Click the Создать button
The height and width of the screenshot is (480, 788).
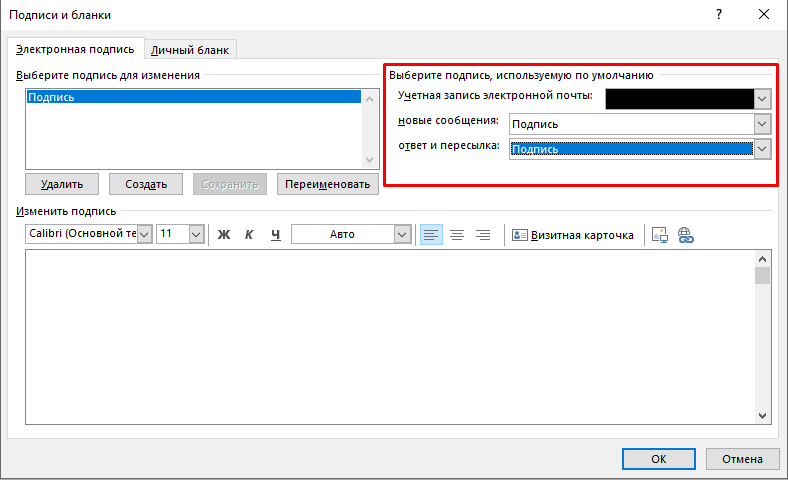coord(146,184)
